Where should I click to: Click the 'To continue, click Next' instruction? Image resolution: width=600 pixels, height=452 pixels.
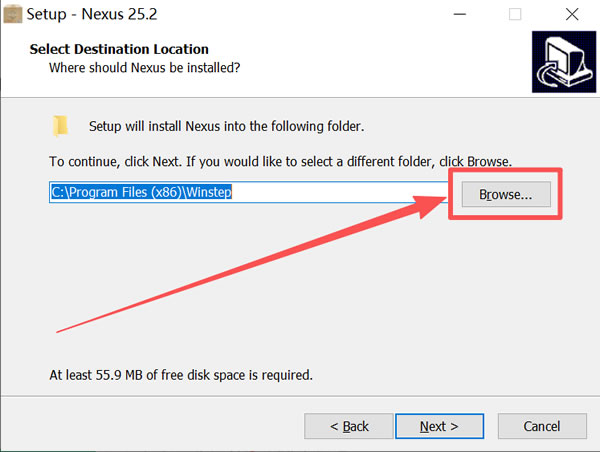click(x=280, y=162)
